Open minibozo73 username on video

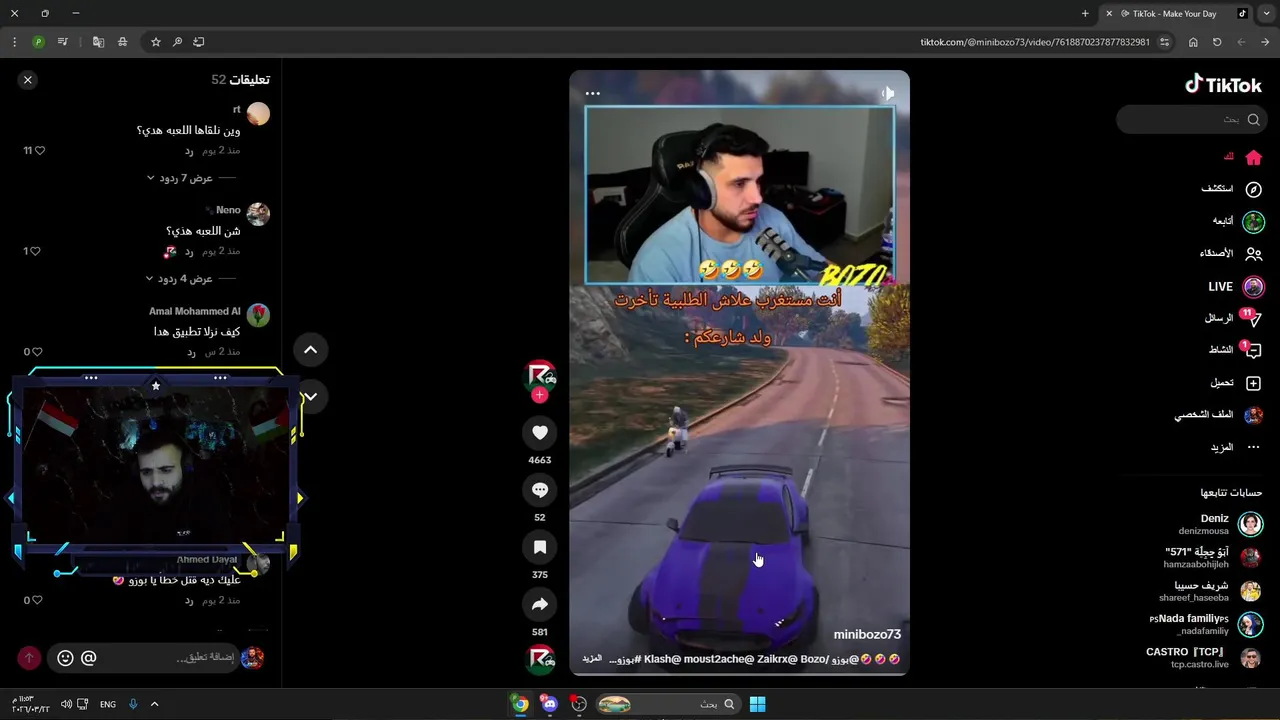tap(867, 634)
